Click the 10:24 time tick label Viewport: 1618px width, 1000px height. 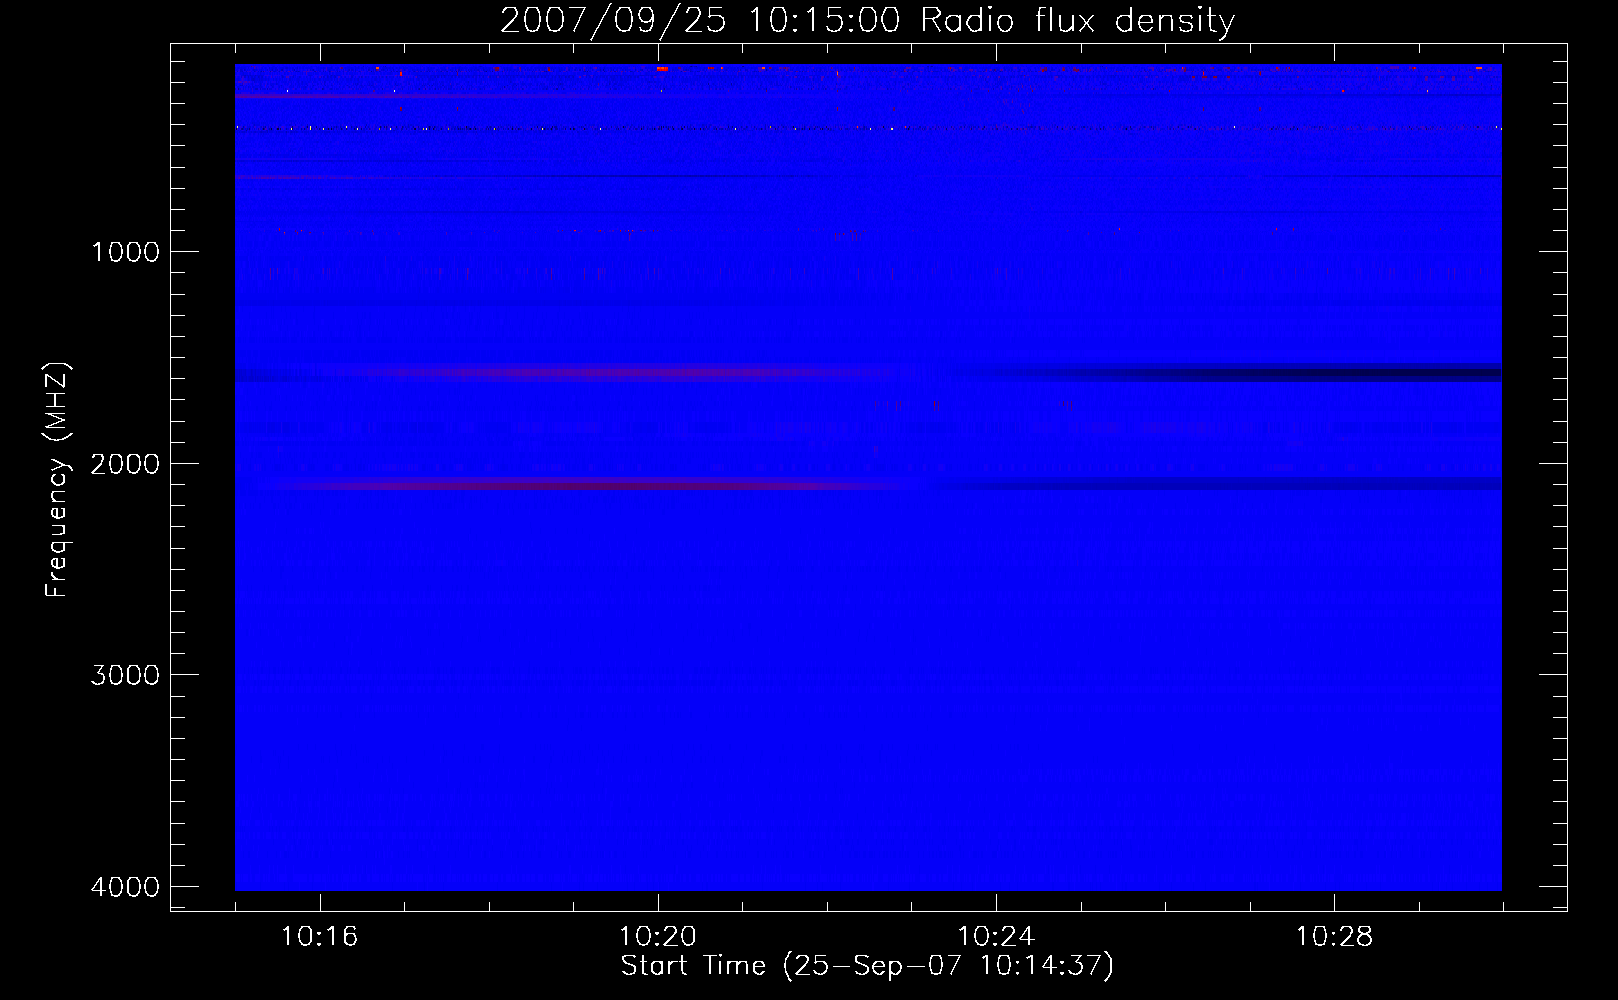pyautogui.click(x=996, y=937)
